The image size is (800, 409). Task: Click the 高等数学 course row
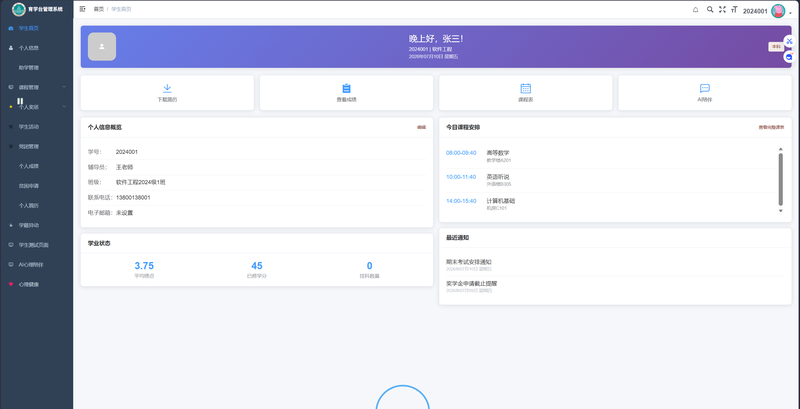coord(611,156)
